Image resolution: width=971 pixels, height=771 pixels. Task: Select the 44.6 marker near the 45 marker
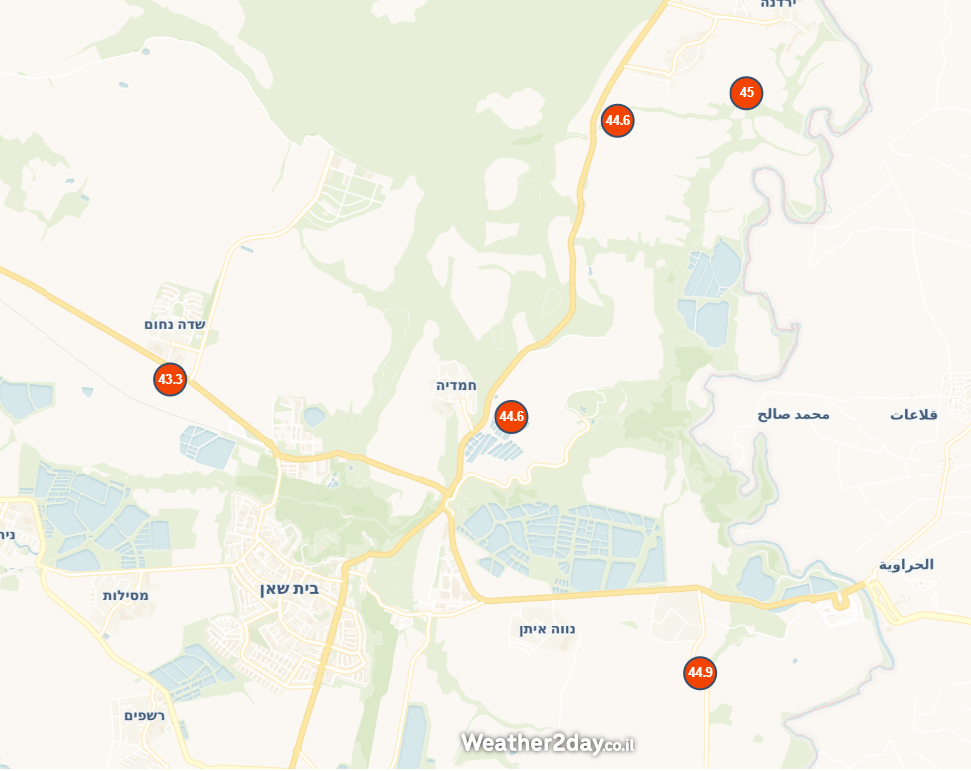(617, 120)
